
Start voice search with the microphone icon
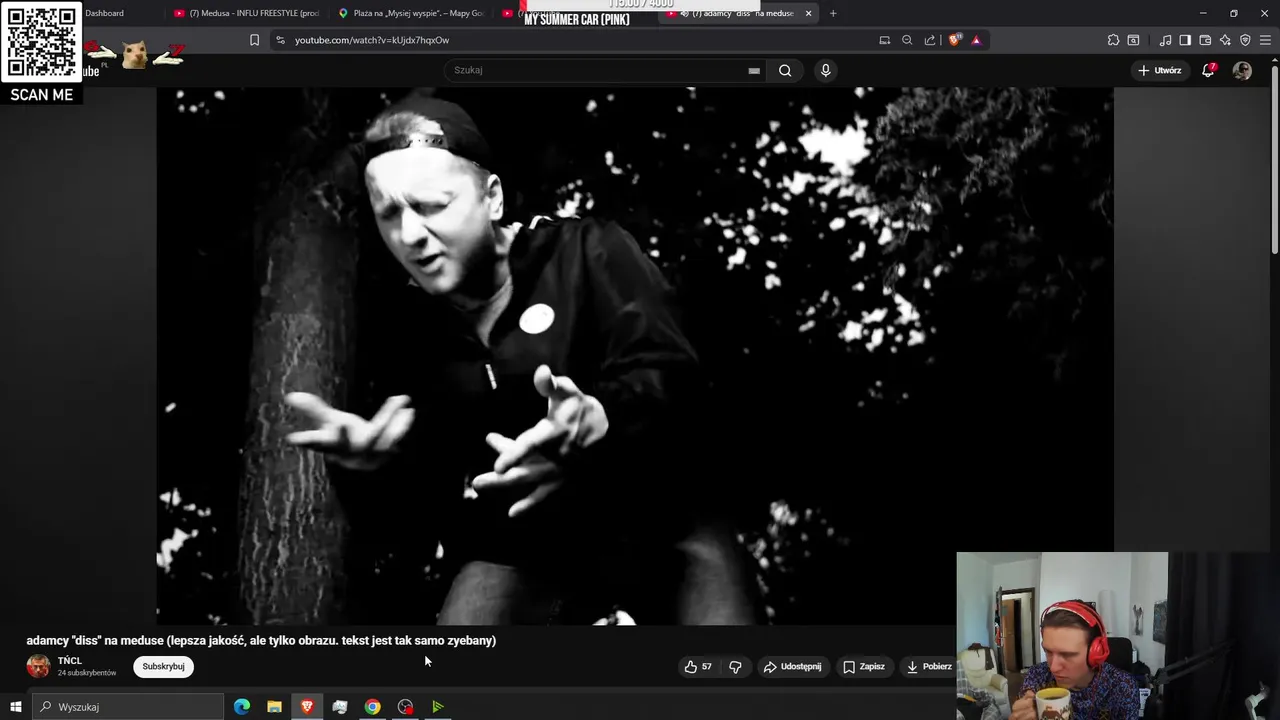point(825,70)
